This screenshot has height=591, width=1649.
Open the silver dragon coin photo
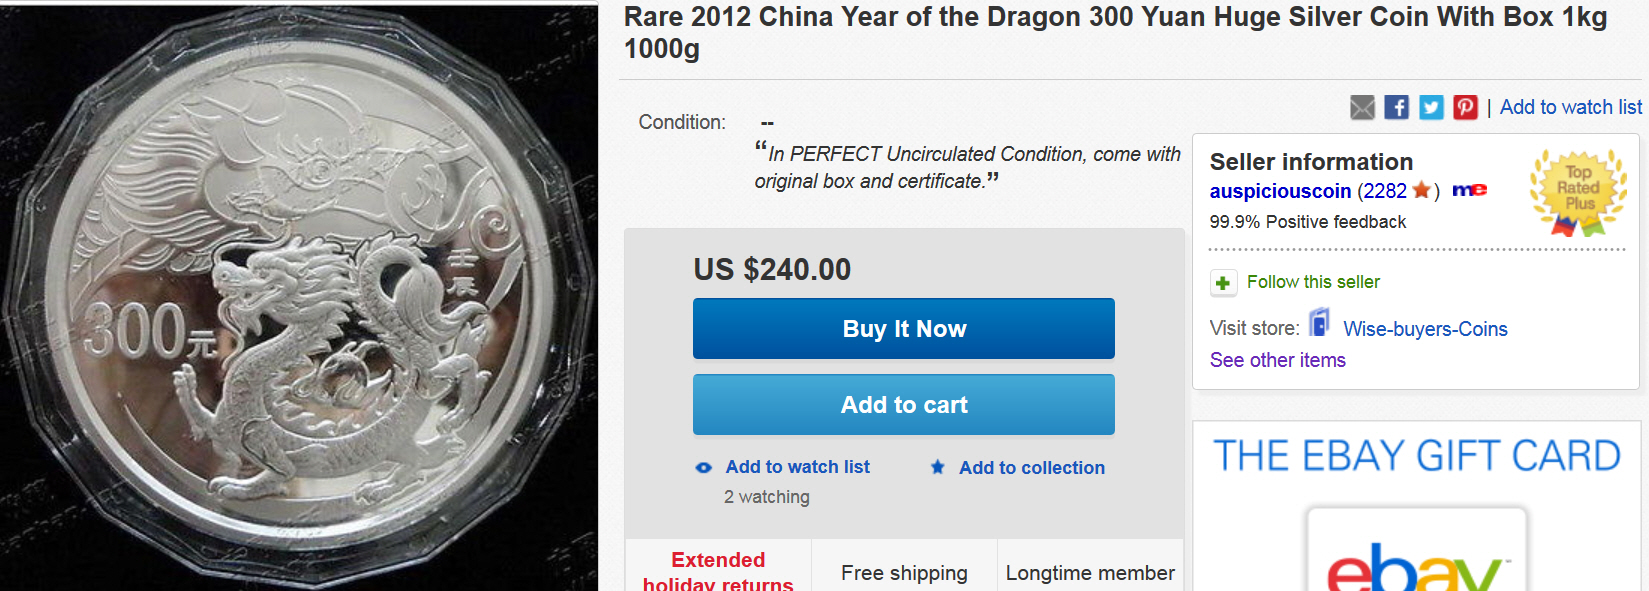(x=298, y=298)
